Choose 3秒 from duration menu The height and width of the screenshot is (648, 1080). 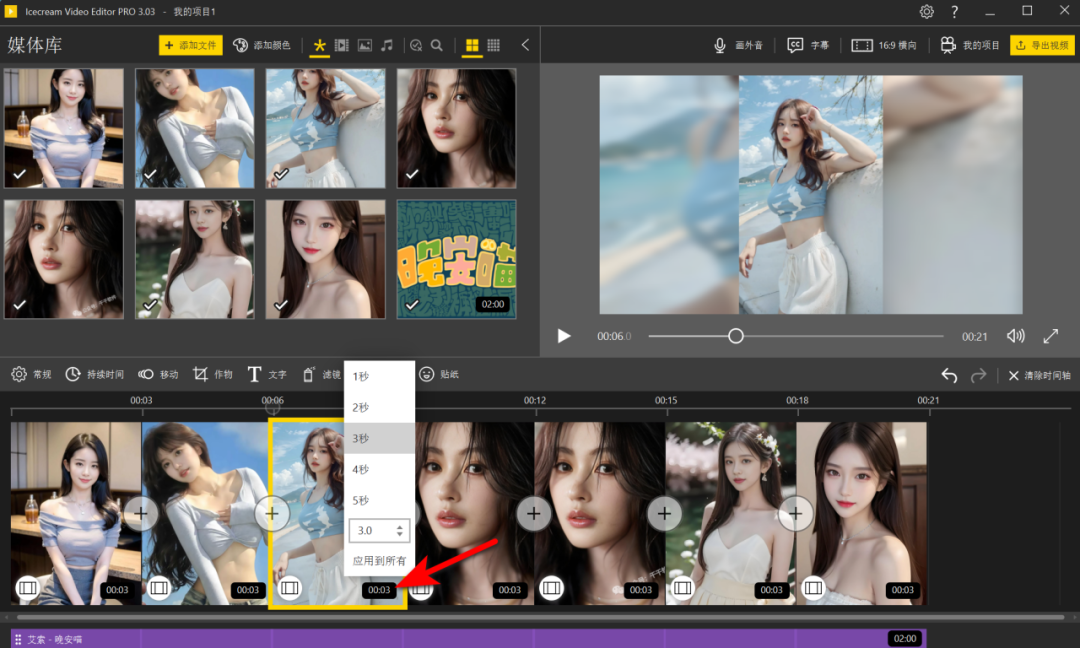pos(380,438)
